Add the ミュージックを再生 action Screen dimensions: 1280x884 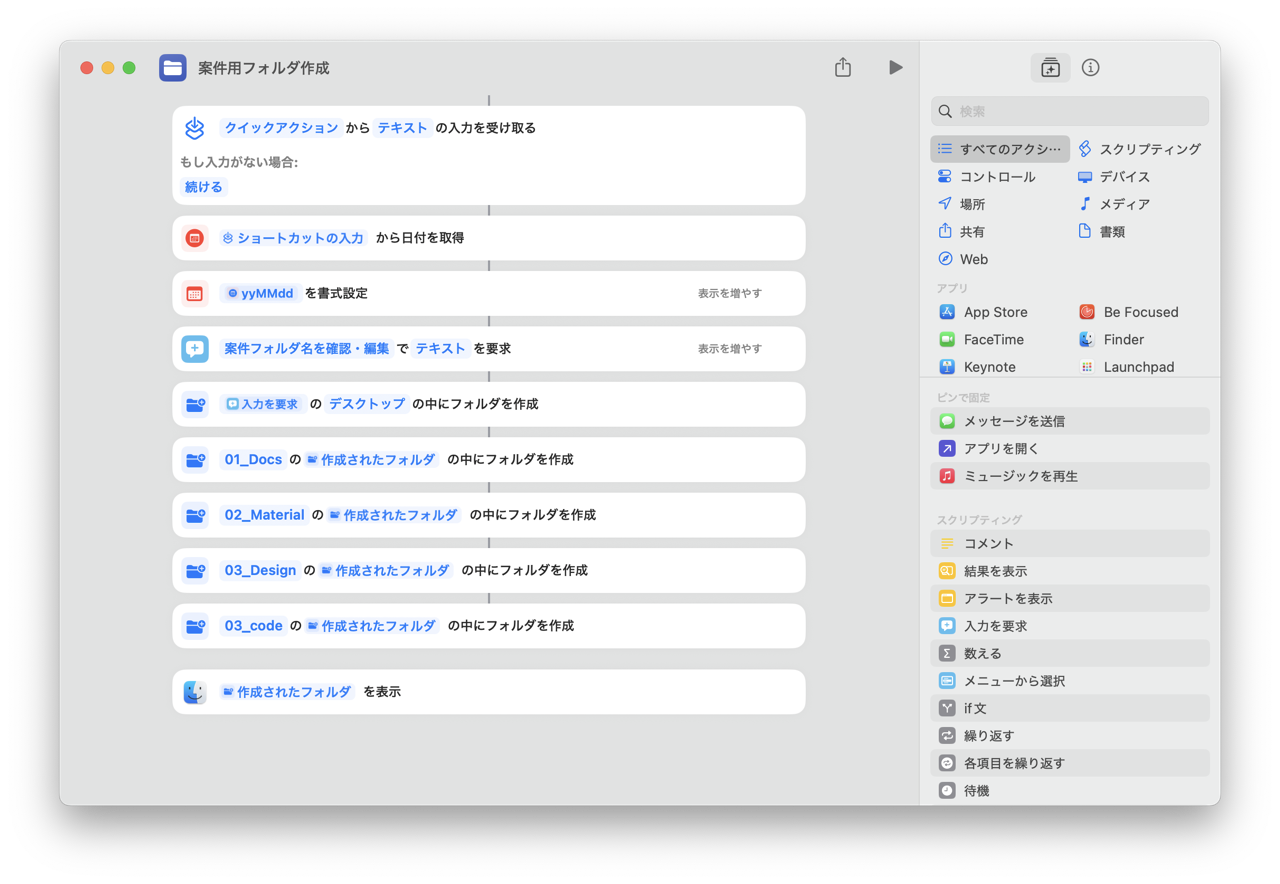point(1070,476)
